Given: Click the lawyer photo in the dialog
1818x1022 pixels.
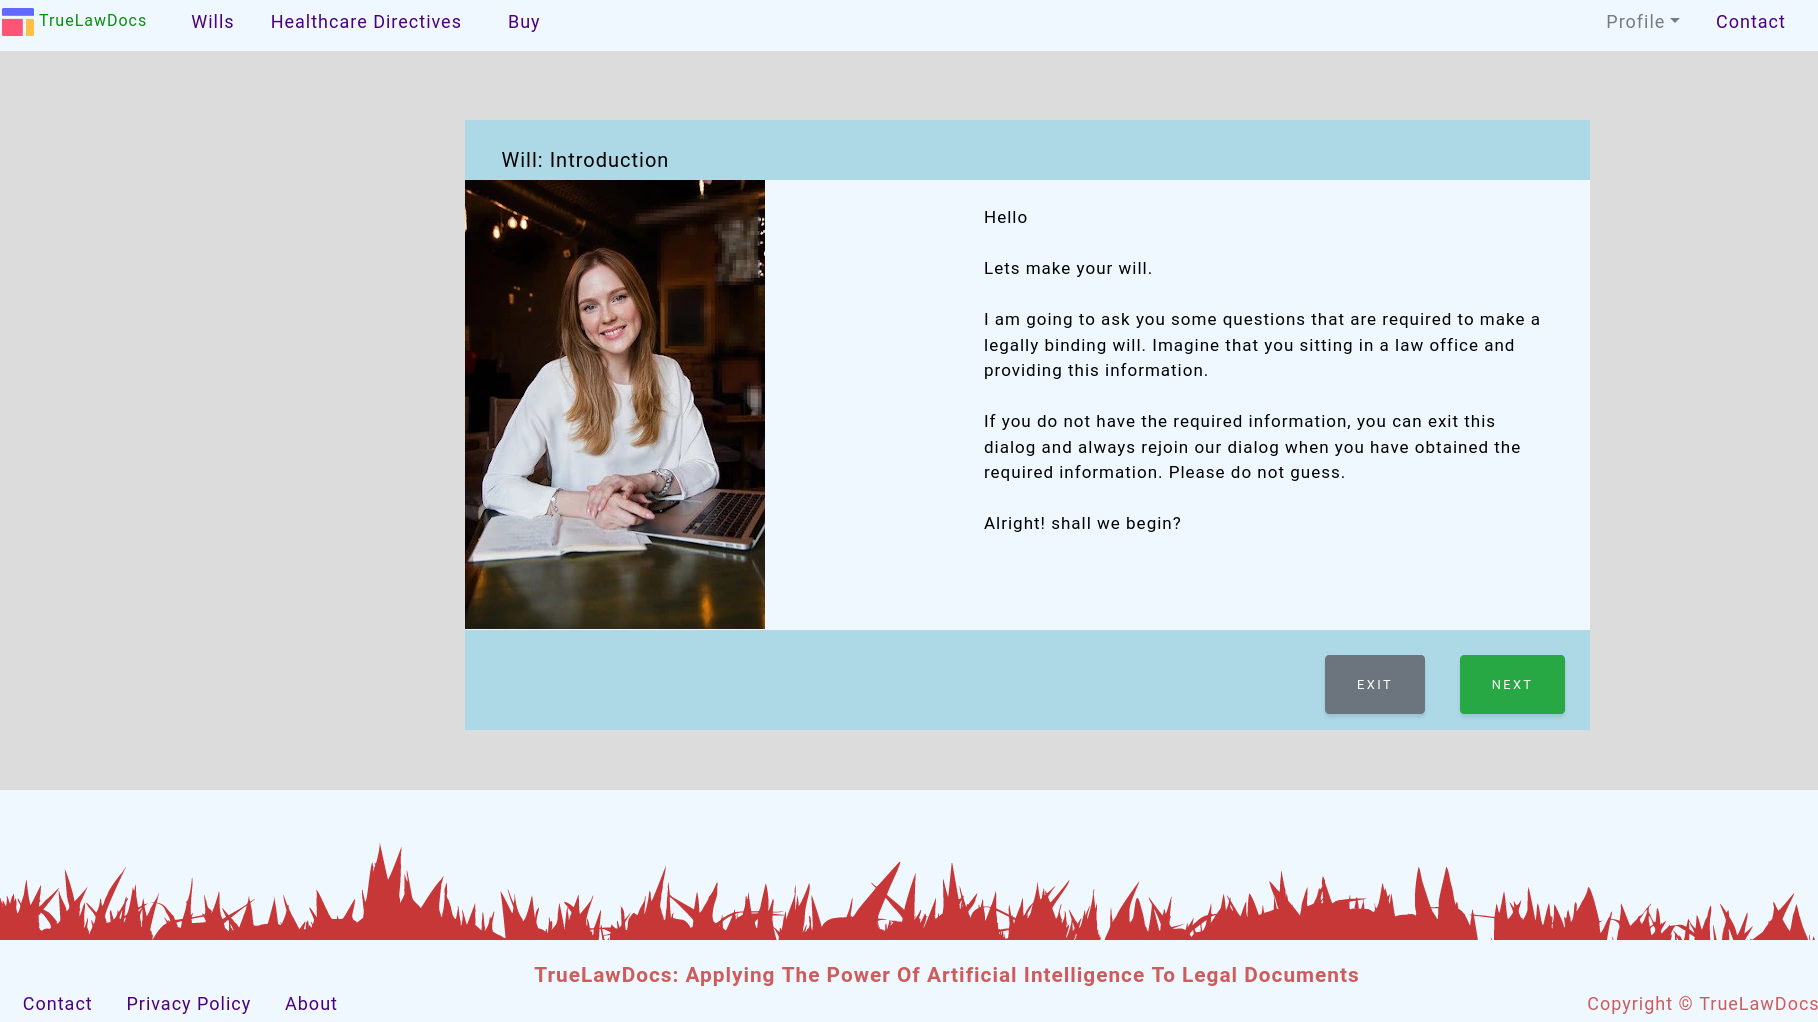Looking at the screenshot, I should pos(614,403).
